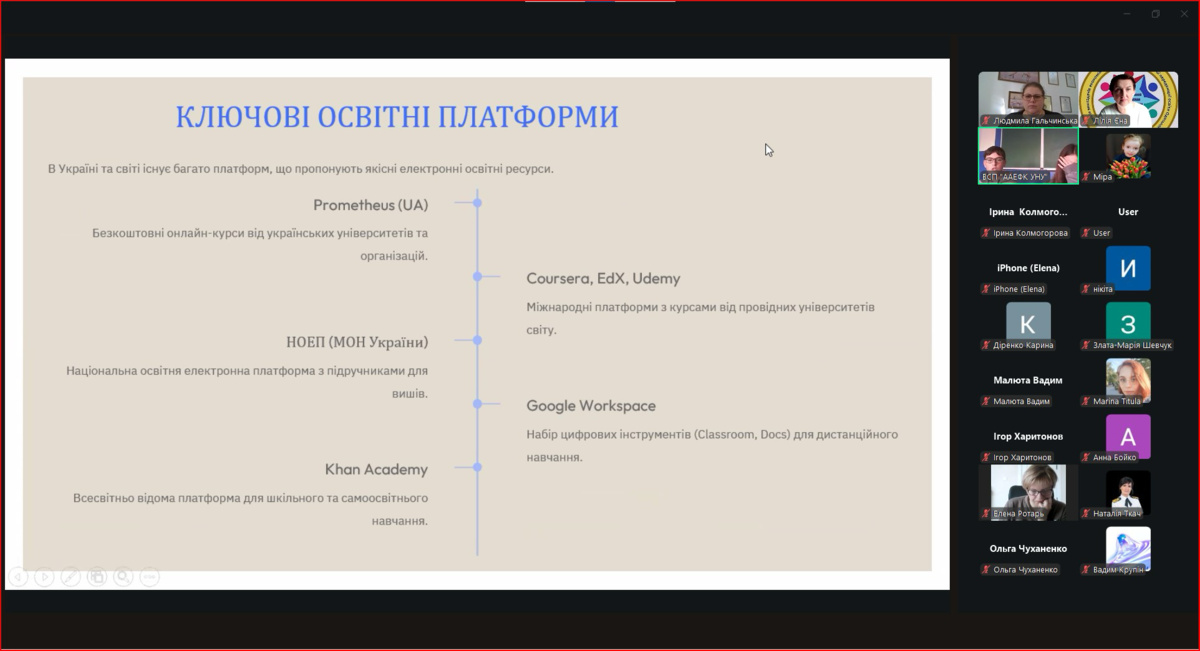Screen dimensions: 1200x651
Task: Click green З avatar of Злата-Марія Шевчук
Action: click(x=1128, y=323)
